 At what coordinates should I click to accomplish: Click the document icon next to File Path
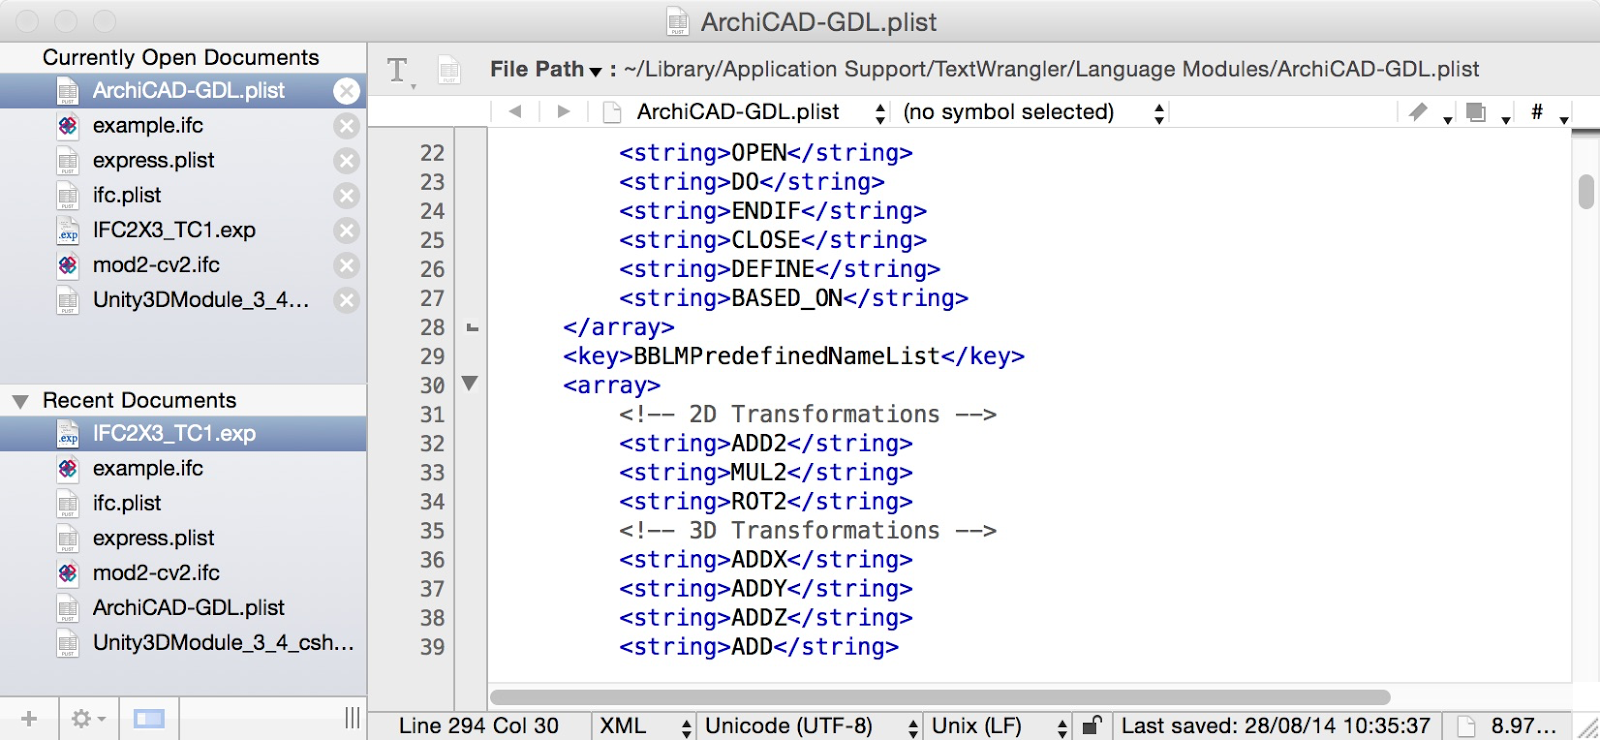coord(449,70)
